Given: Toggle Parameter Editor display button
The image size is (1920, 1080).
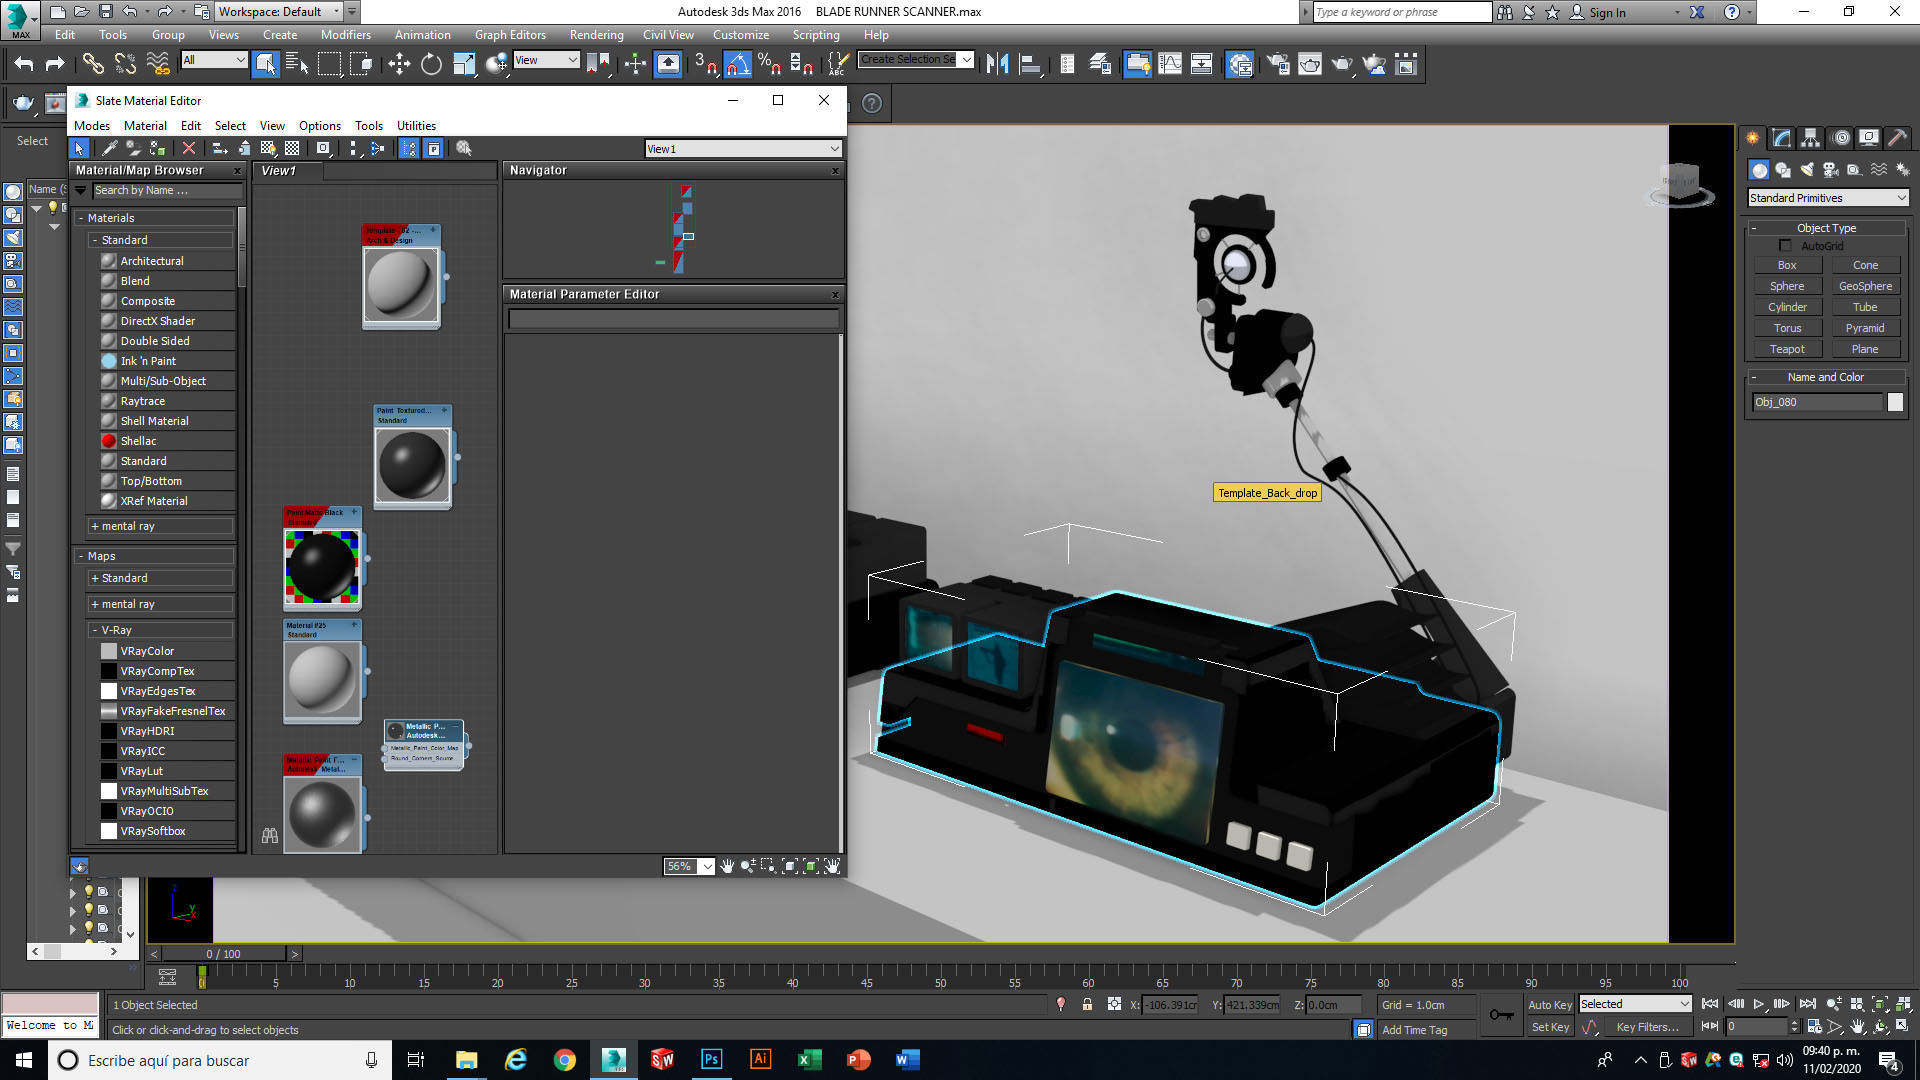Looking at the screenshot, I should 434,148.
